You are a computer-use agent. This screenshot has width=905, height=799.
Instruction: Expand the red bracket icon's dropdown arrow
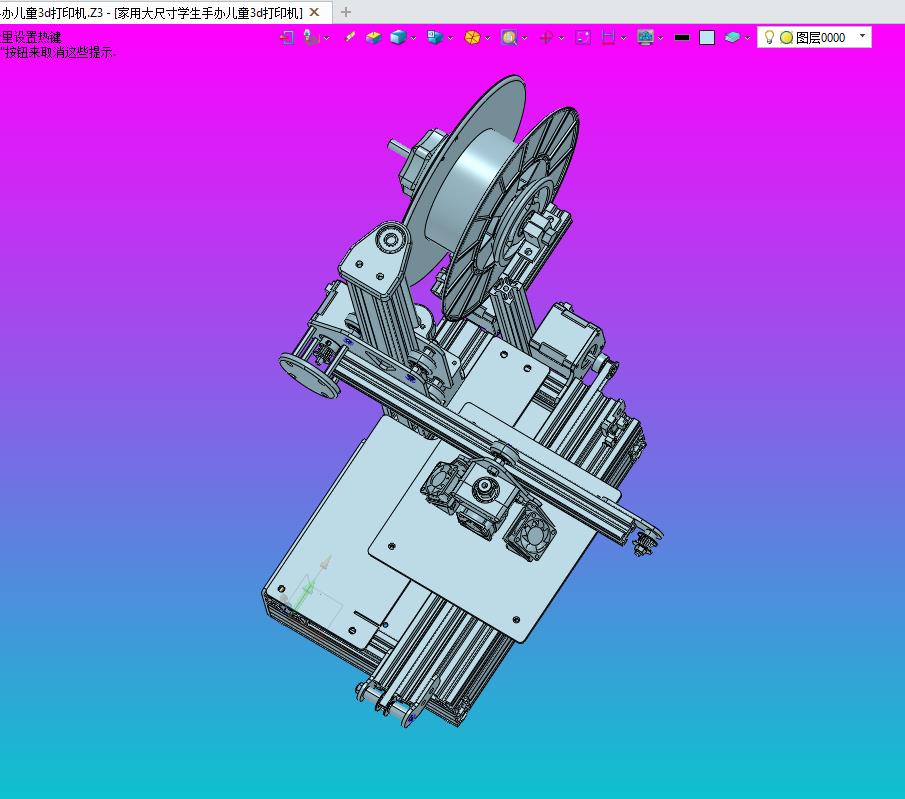point(623,38)
